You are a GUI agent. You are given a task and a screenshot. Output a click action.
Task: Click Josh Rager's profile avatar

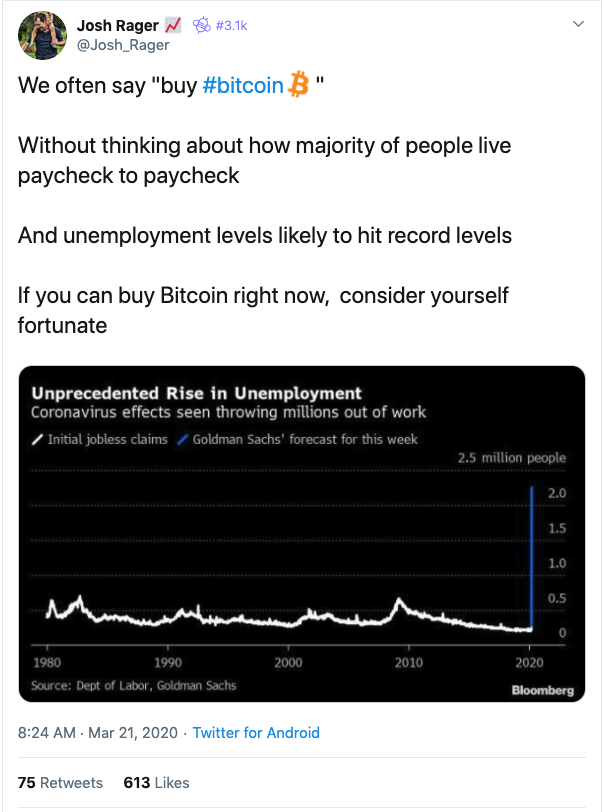pyautogui.click(x=42, y=36)
